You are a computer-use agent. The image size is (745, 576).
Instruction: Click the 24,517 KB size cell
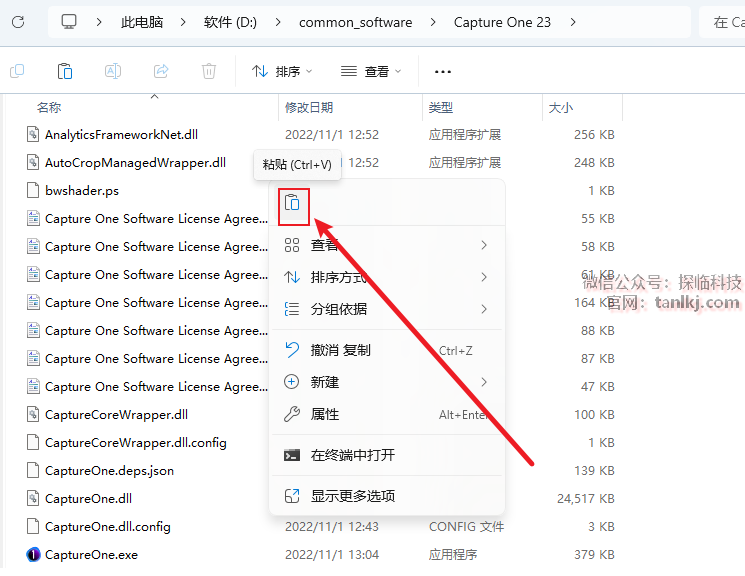pyautogui.click(x=586, y=499)
